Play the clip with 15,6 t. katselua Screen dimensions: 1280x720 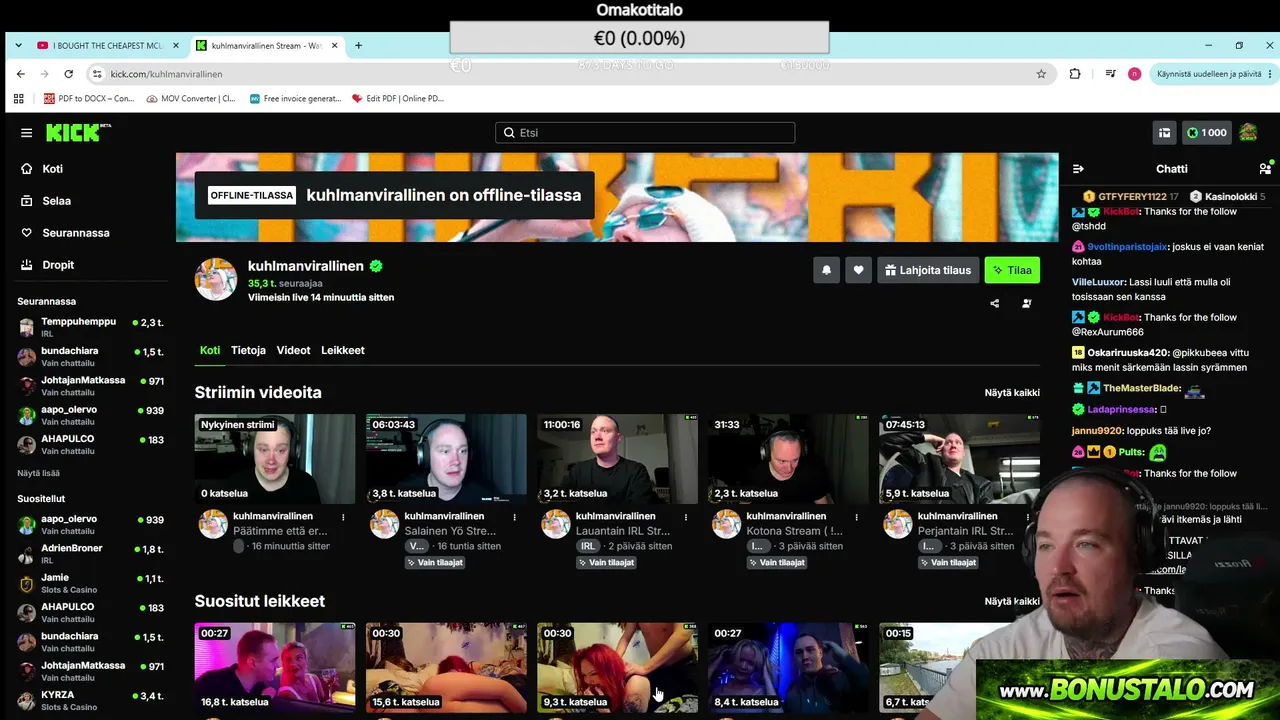click(446, 668)
